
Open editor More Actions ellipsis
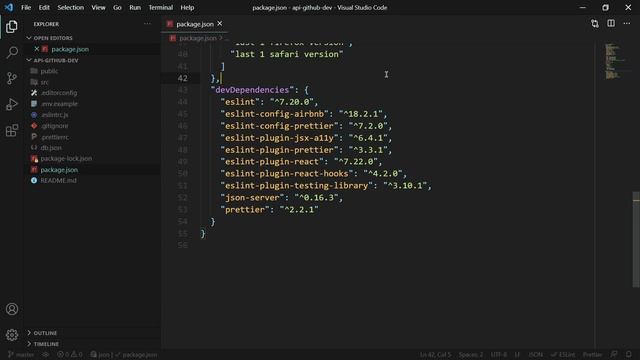(x=627, y=24)
